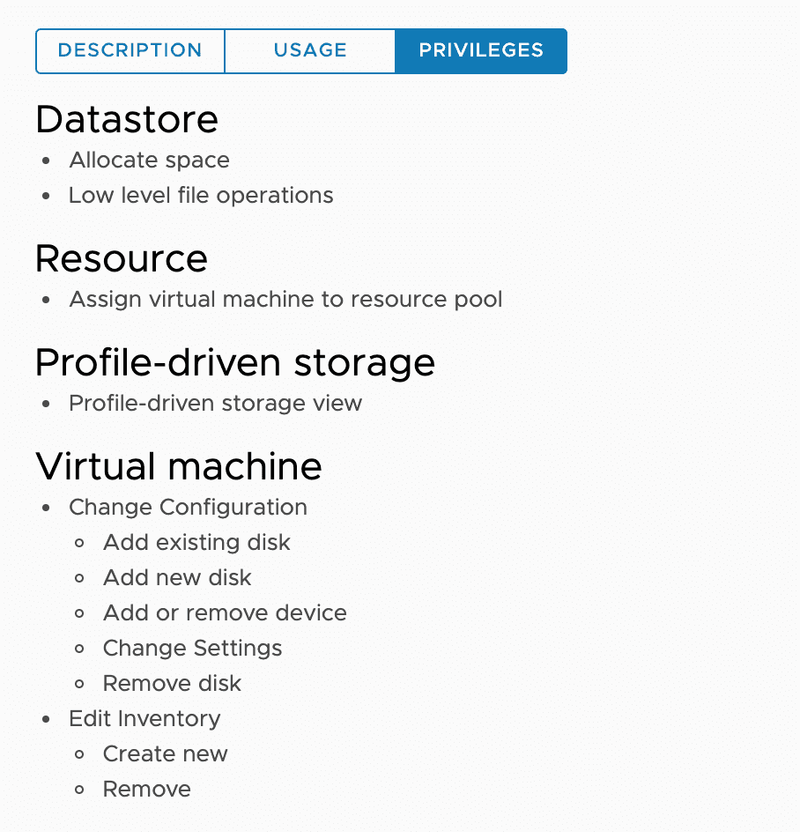Click the Change Configuration list item
Screen dimensions: 800x832
(x=188, y=507)
